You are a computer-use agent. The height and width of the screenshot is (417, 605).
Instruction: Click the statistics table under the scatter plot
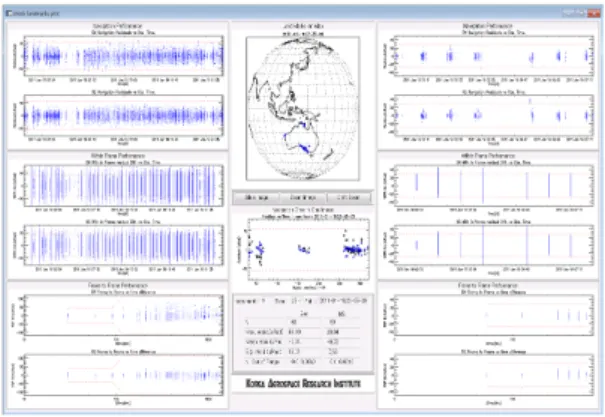[x=303, y=333]
